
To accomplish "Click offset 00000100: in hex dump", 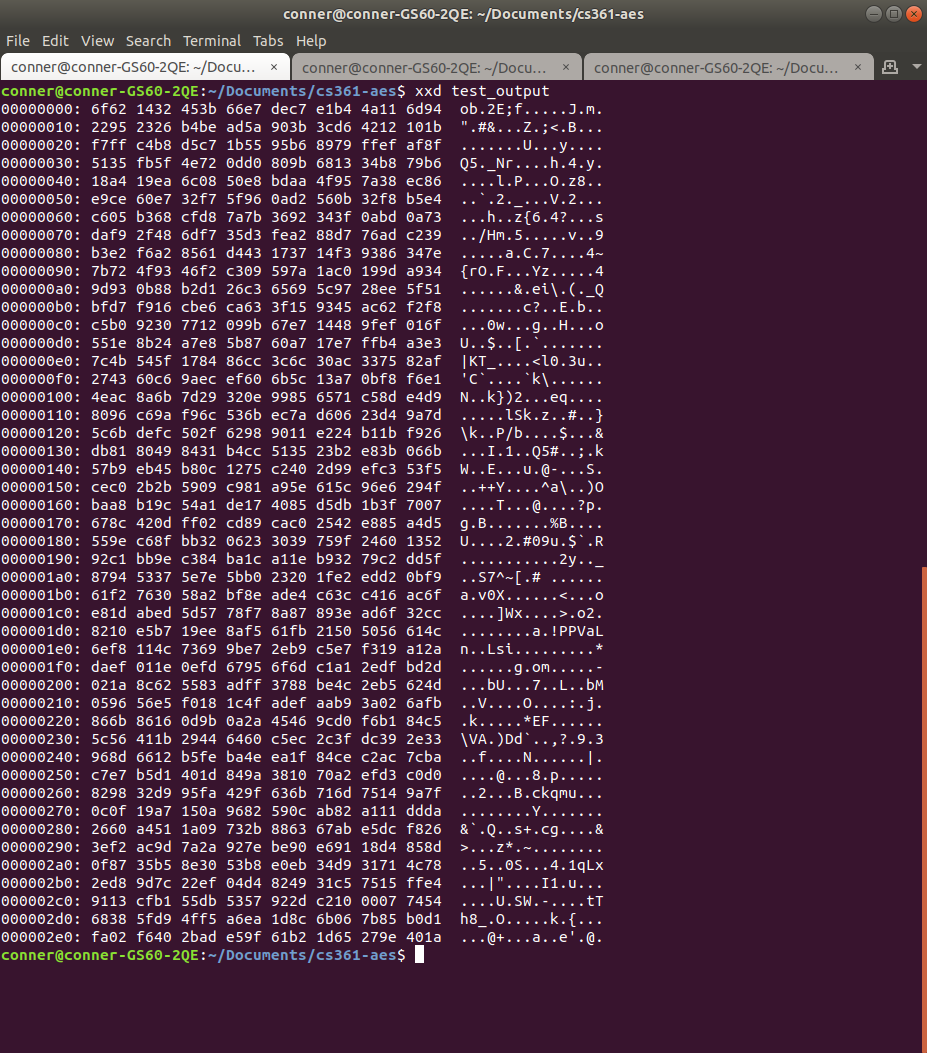I will point(41,398).
